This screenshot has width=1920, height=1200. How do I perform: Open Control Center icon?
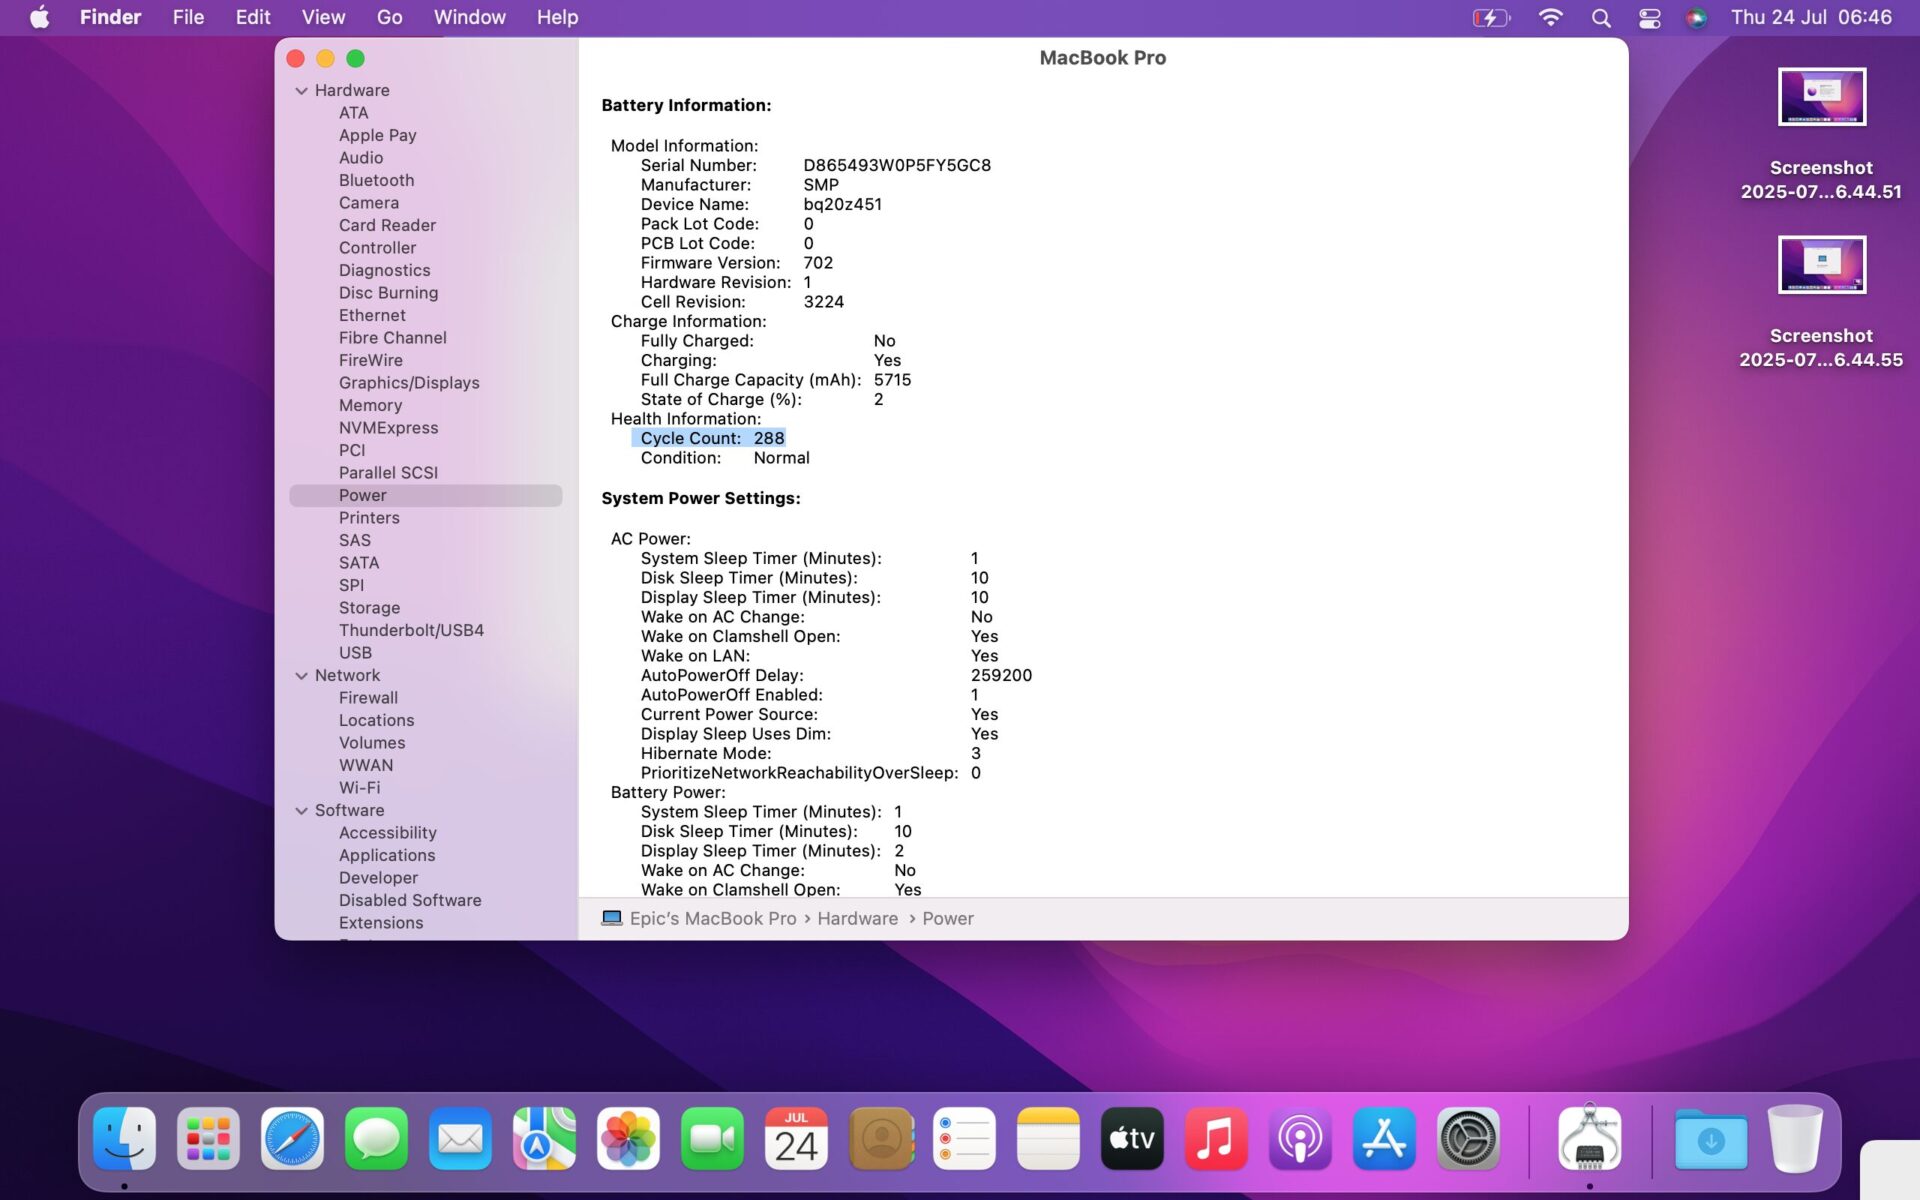[1650, 17]
